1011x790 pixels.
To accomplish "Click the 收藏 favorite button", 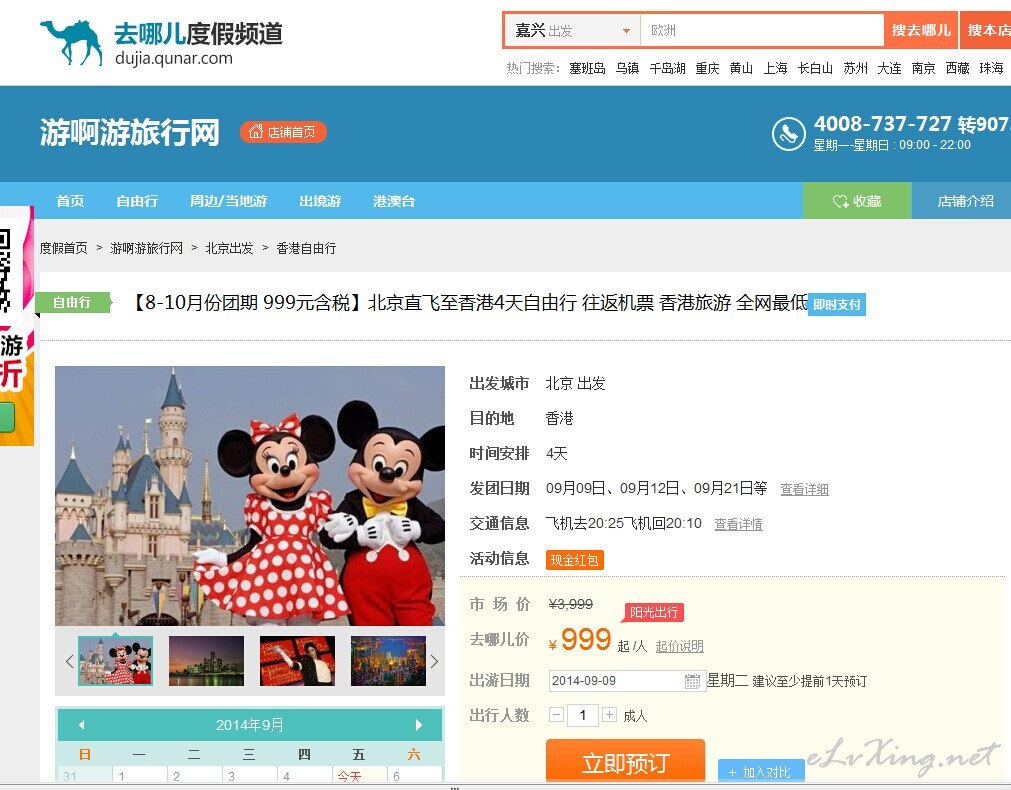I will pos(857,201).
